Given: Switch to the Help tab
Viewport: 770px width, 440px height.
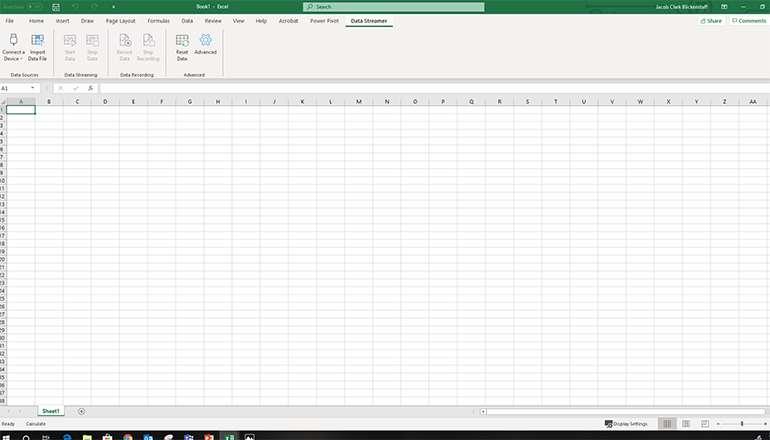Looking at the screenshot, I should click(261, 21).
